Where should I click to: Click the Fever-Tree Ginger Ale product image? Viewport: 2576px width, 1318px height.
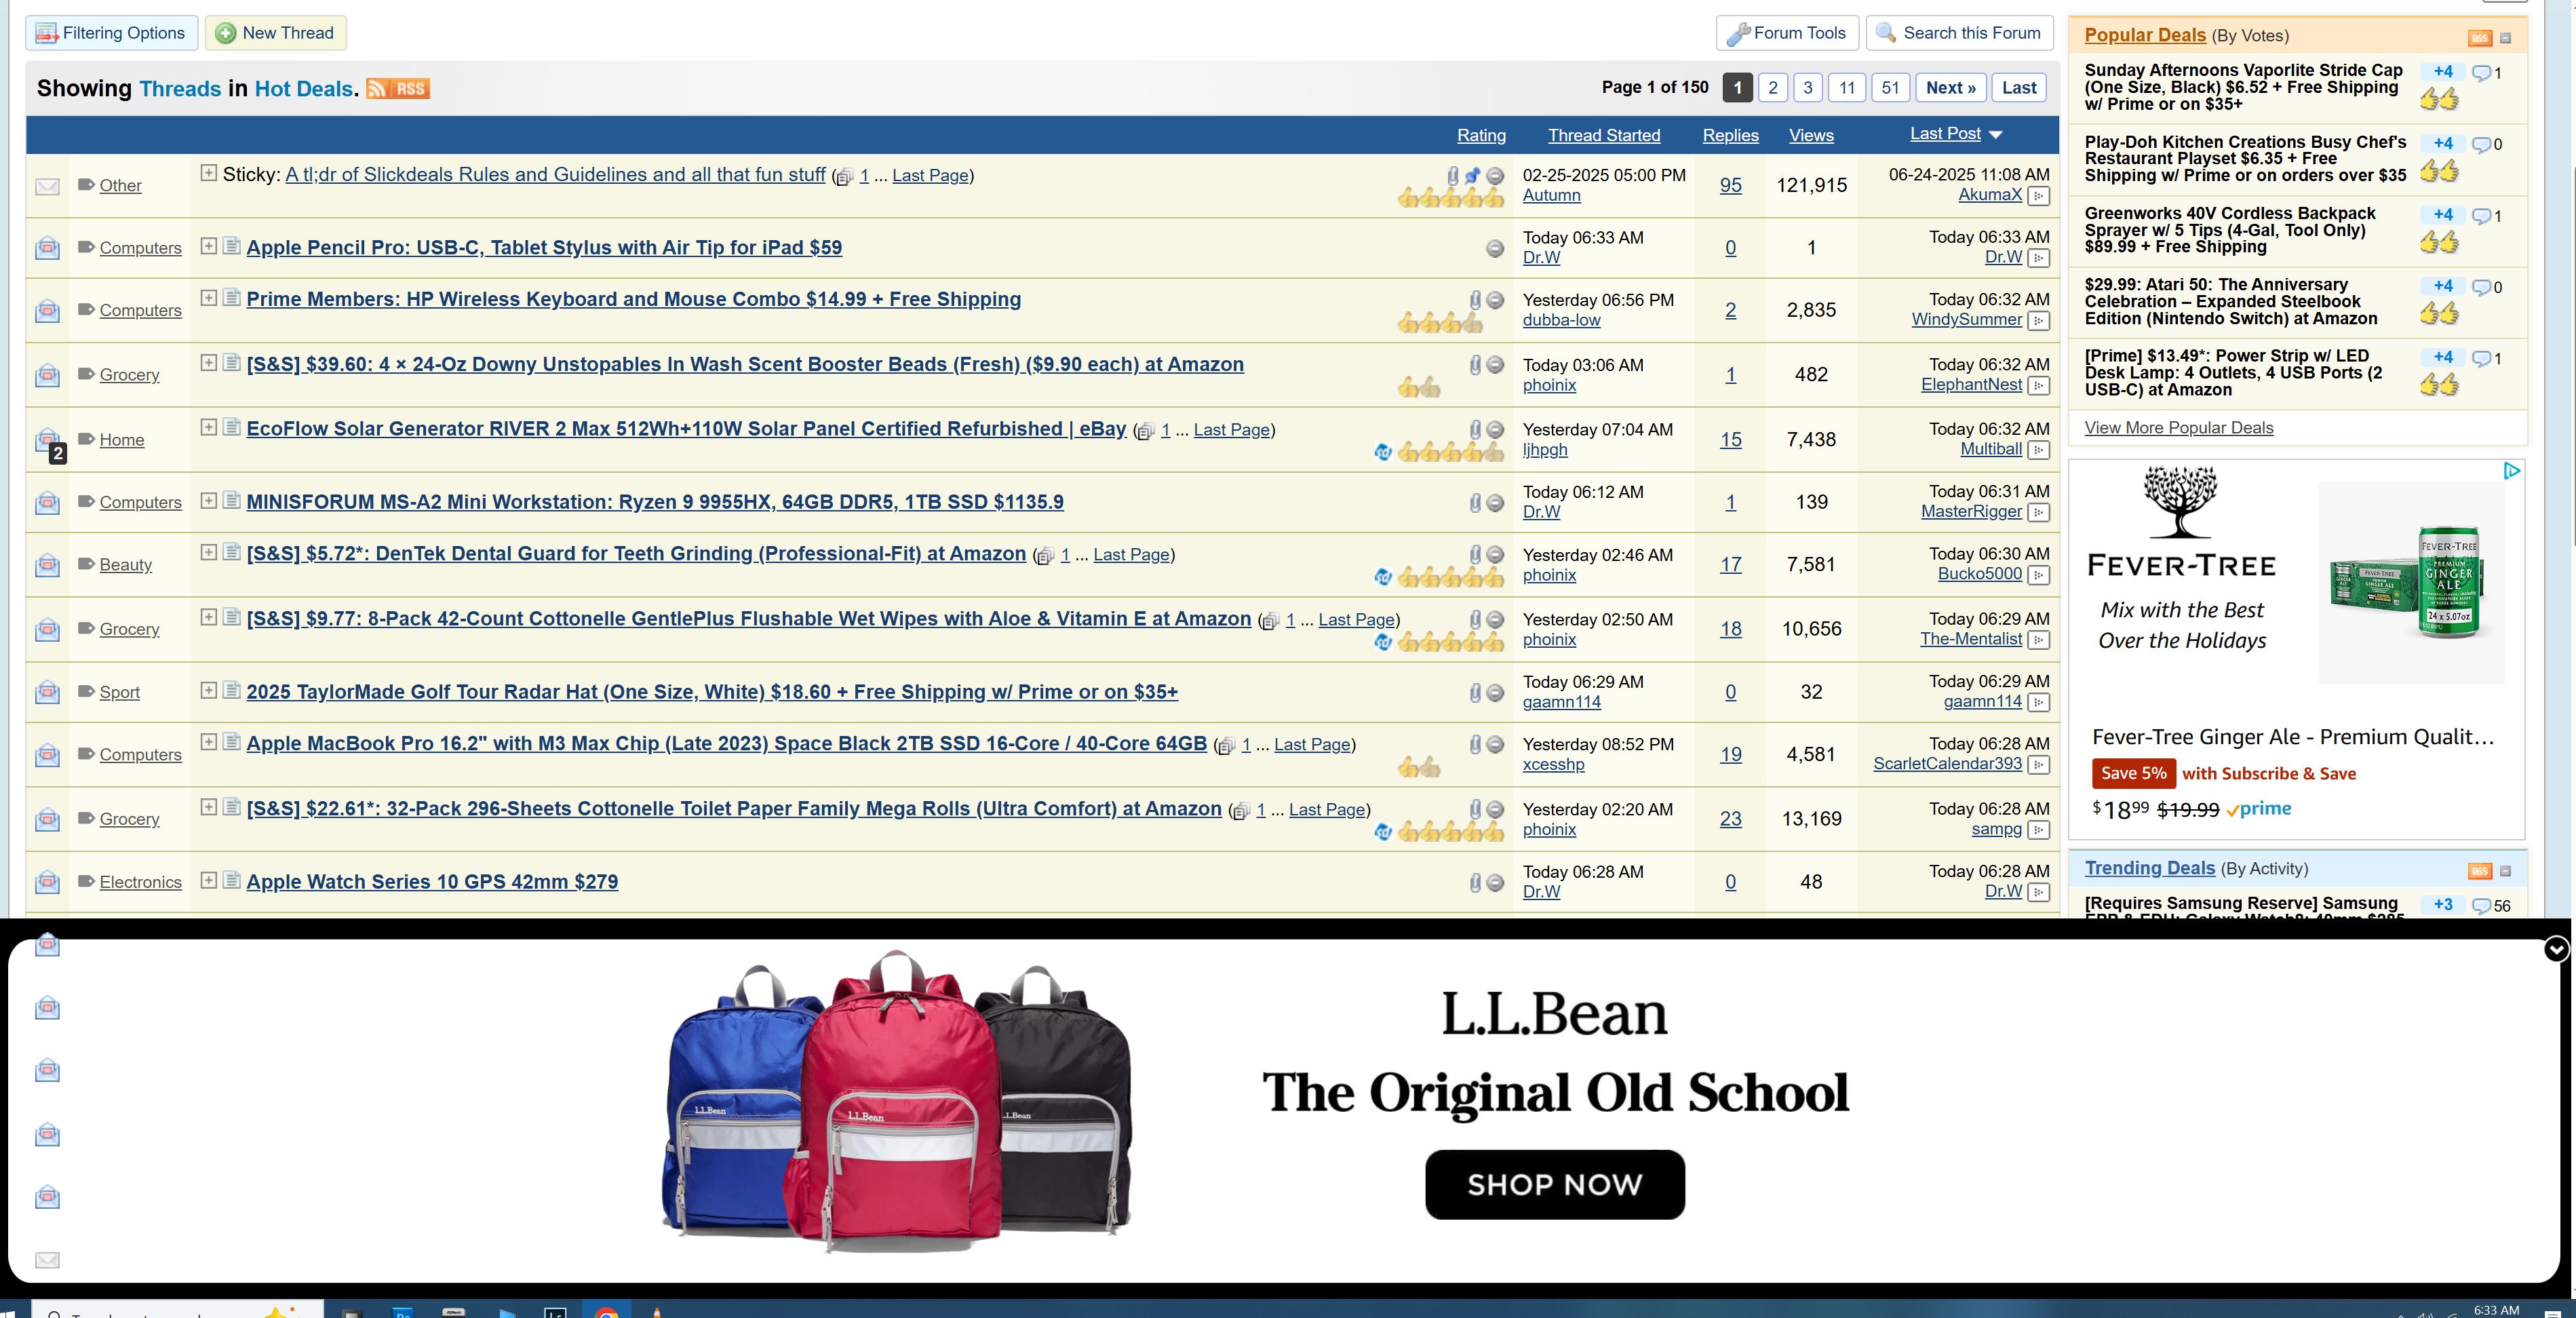click(x=2411, y=582)
